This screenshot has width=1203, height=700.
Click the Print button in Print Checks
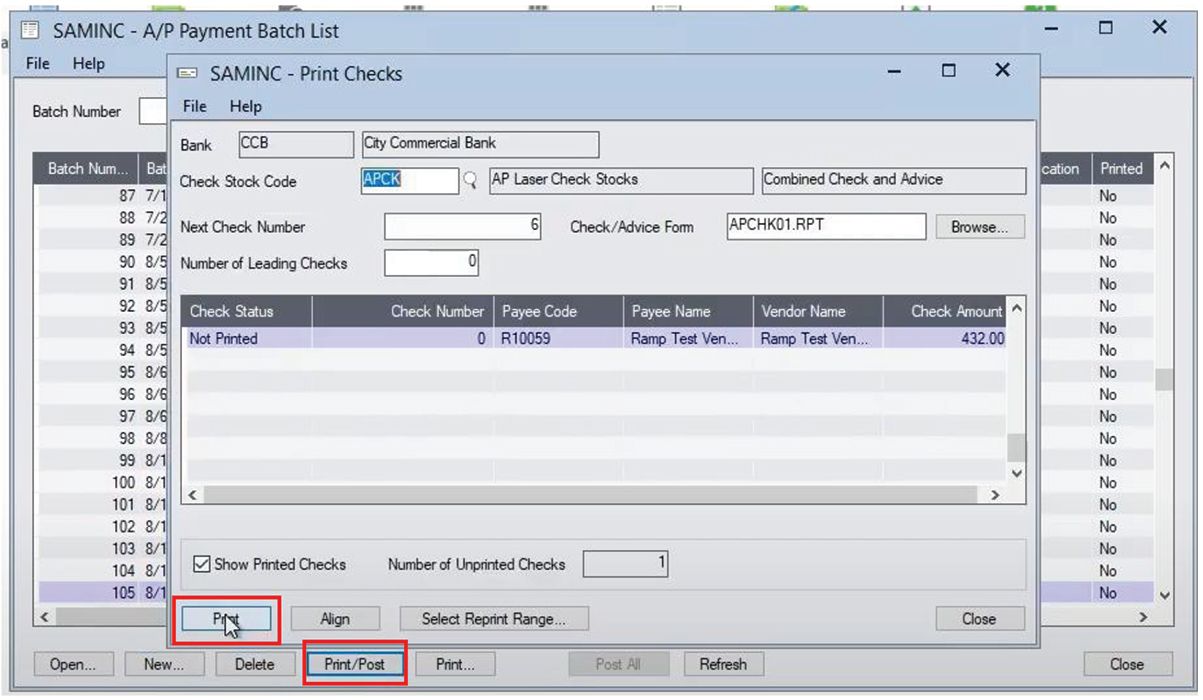225,619
